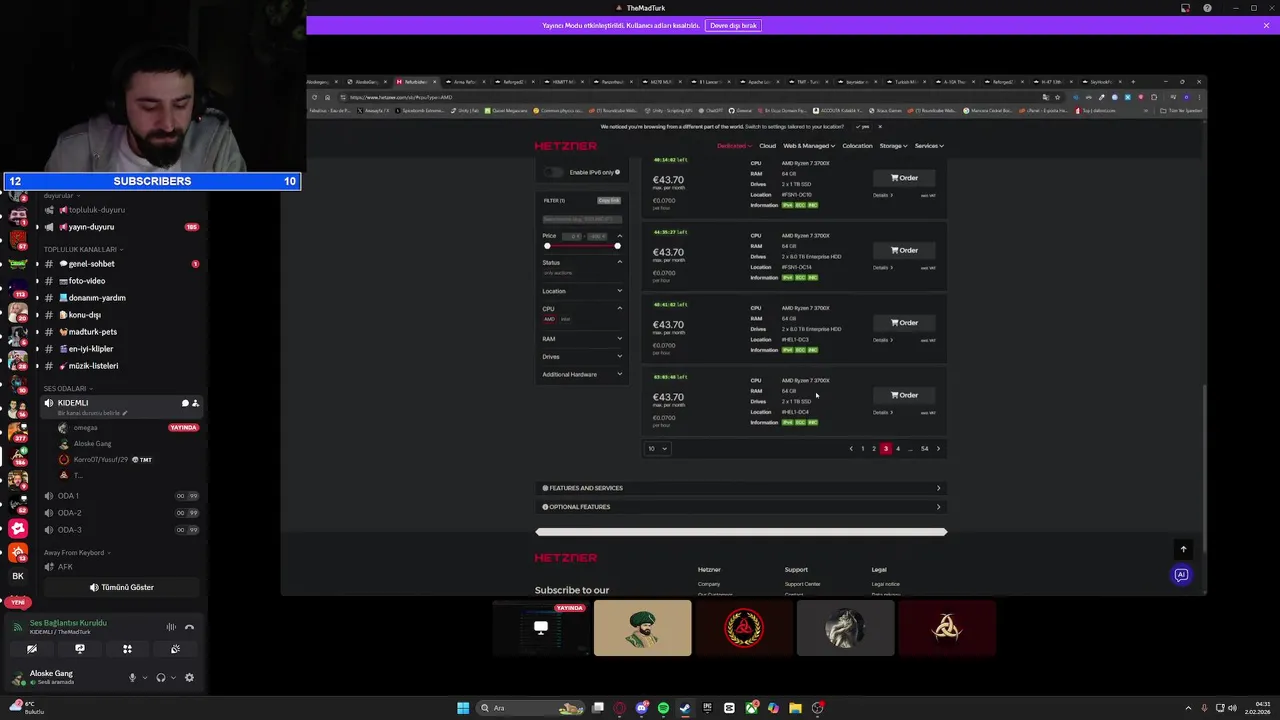Invite people to KIDEMLI channel
The height and width of the screenshot is (720, 1280).
click(195, 403)
